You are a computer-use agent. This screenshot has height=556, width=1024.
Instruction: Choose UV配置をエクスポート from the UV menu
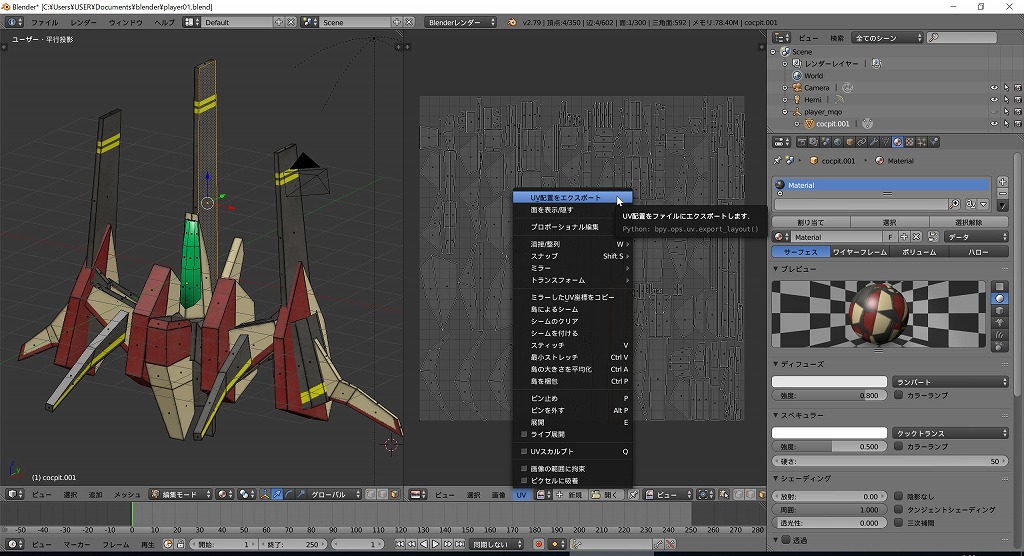pos(566,198)
